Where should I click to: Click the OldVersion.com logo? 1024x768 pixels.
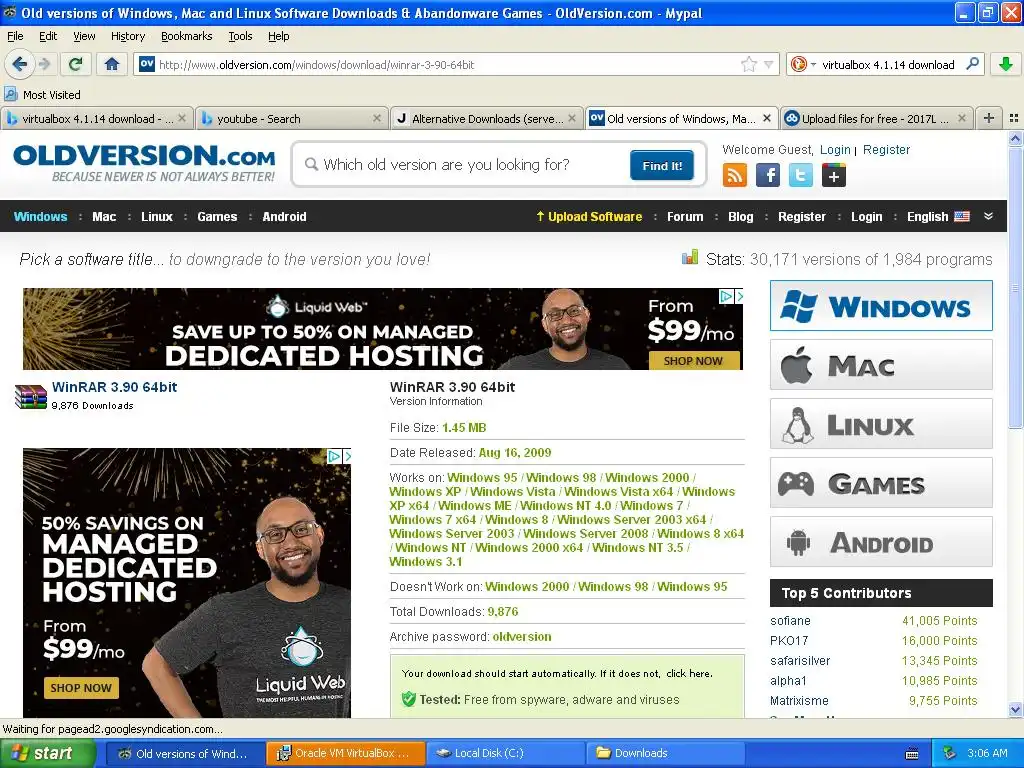[144, 162]
